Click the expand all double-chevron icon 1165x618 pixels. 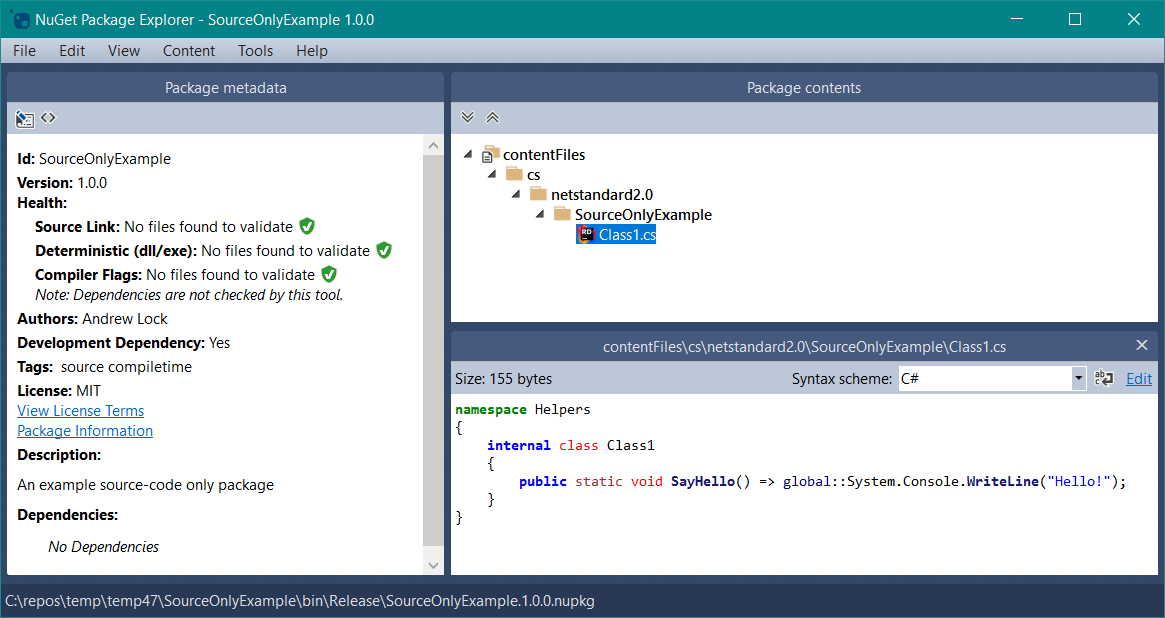(x=467, y=117)
